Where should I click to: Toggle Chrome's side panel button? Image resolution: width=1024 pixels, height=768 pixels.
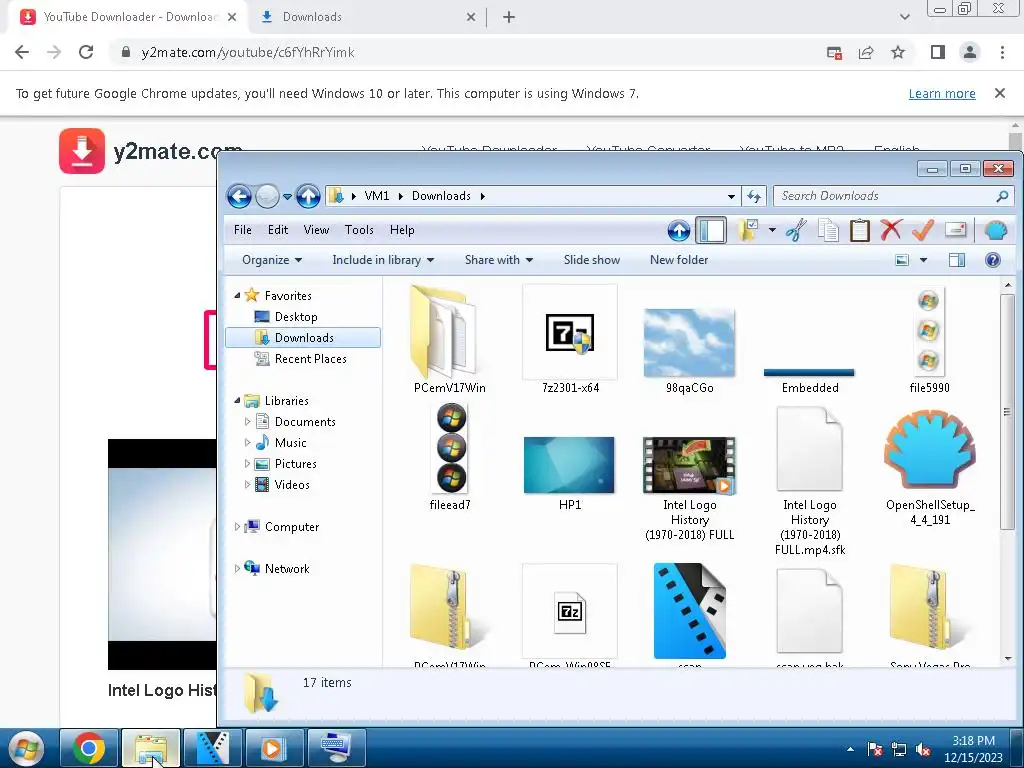(x=938, y=52)
